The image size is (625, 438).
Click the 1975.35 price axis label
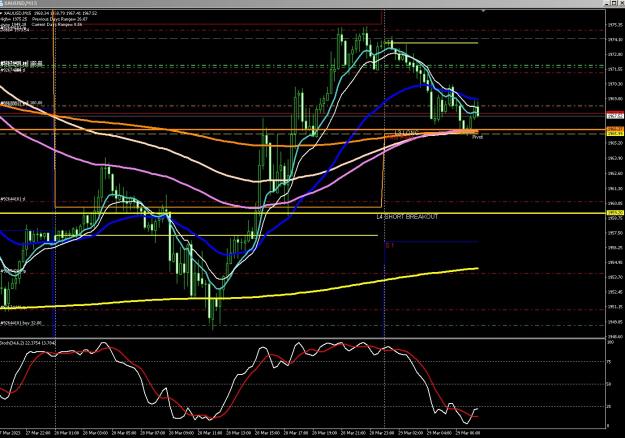coord(614,25)
